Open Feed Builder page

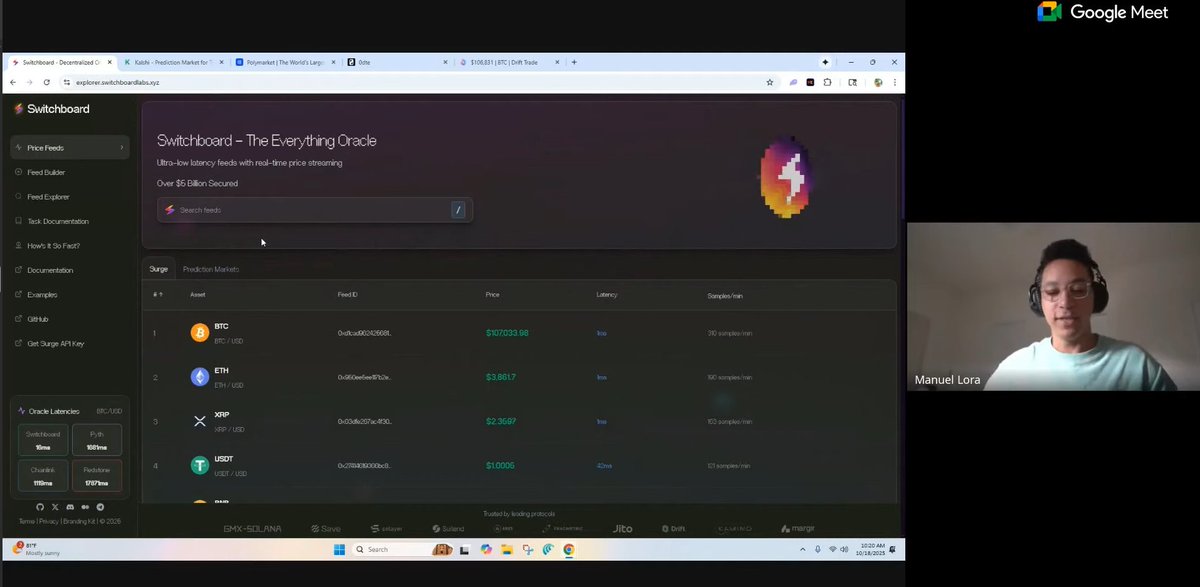tap(46, 172)
